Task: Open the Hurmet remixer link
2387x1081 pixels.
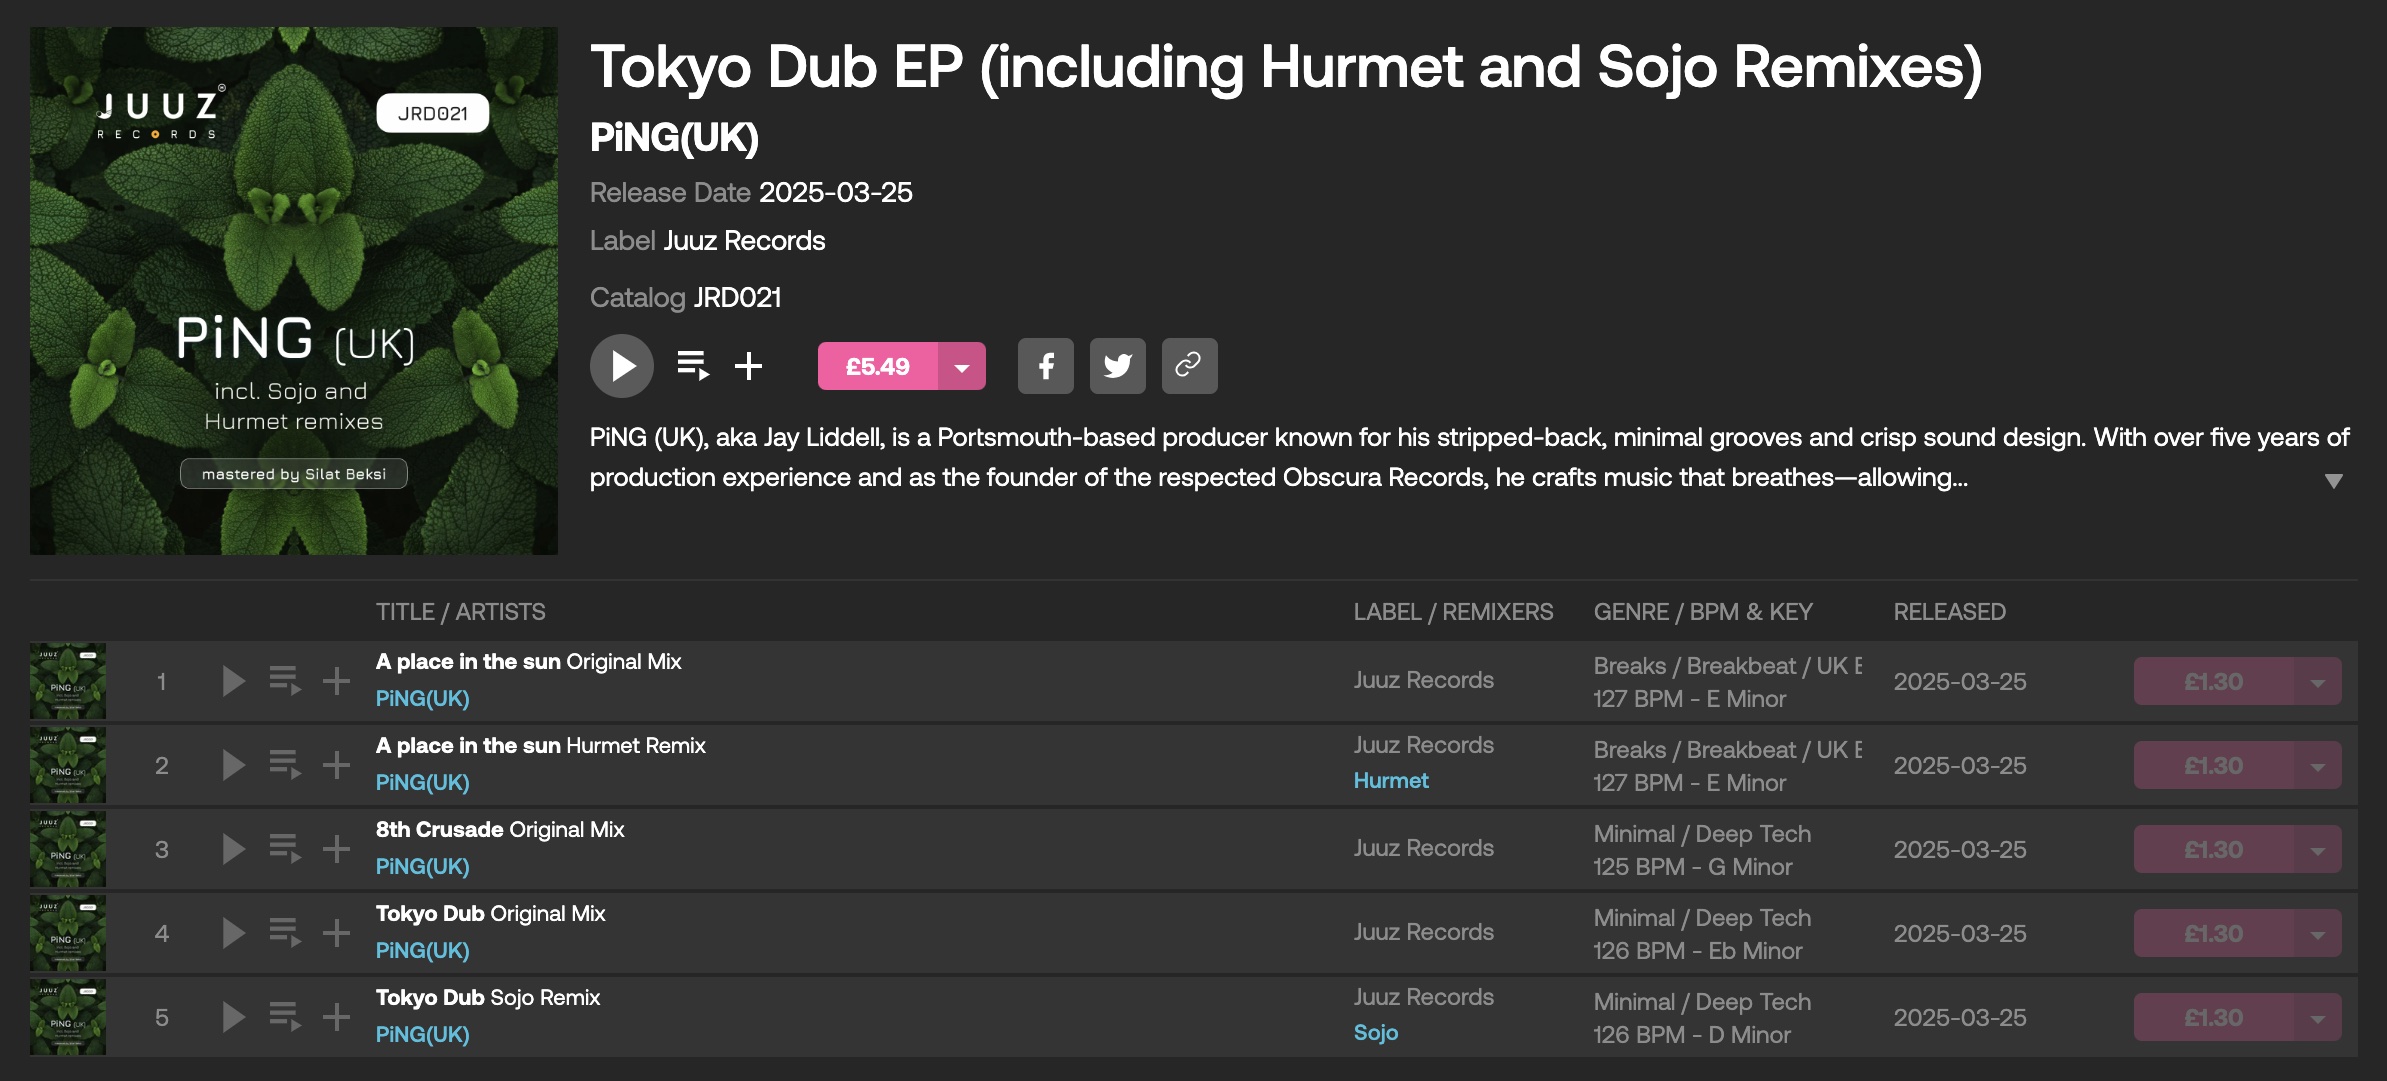Action: [1391, 781]
